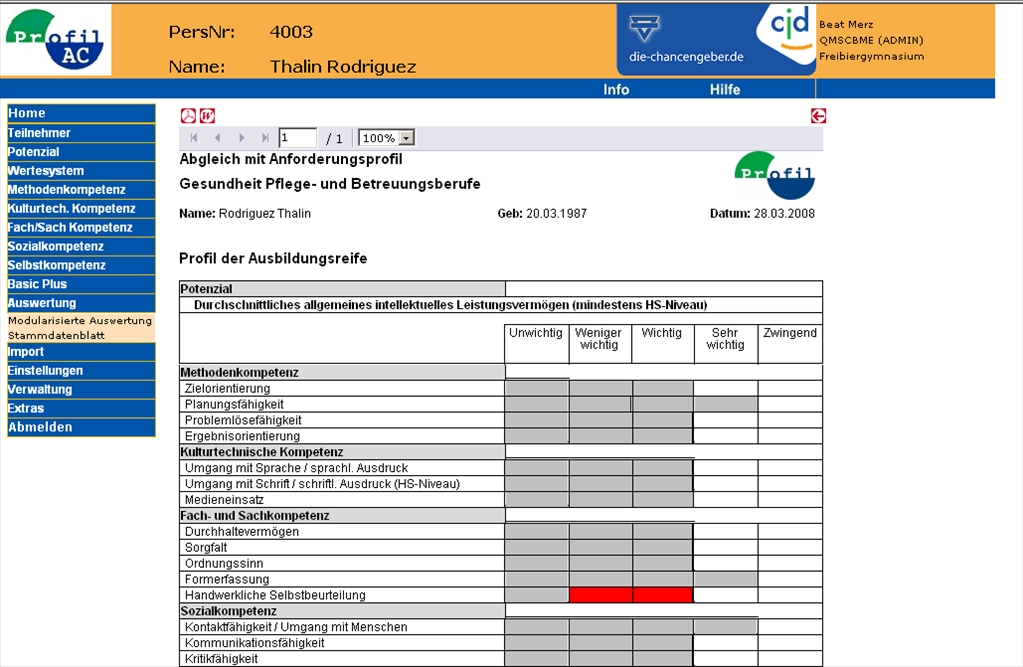Jump to last report page

pos(265,138)
